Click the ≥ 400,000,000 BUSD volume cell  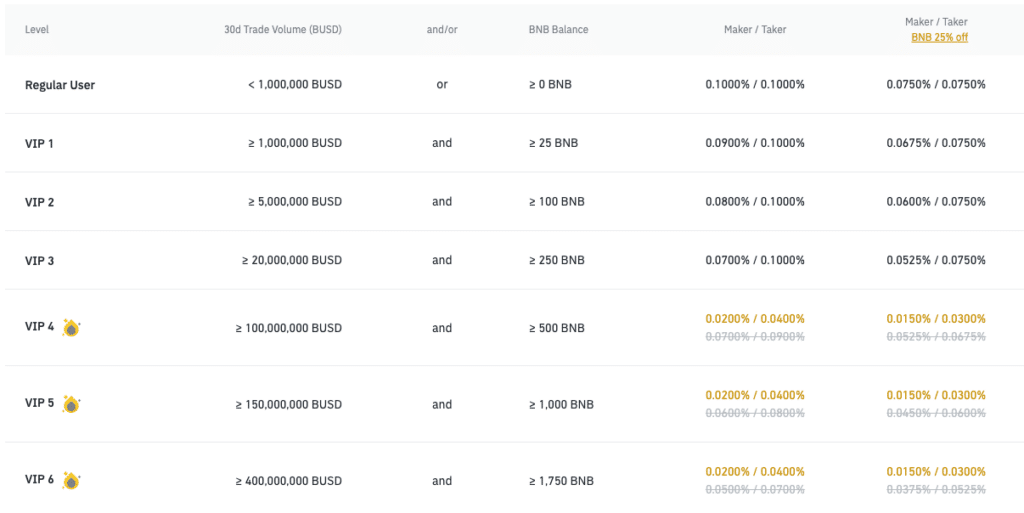point(289,481)
